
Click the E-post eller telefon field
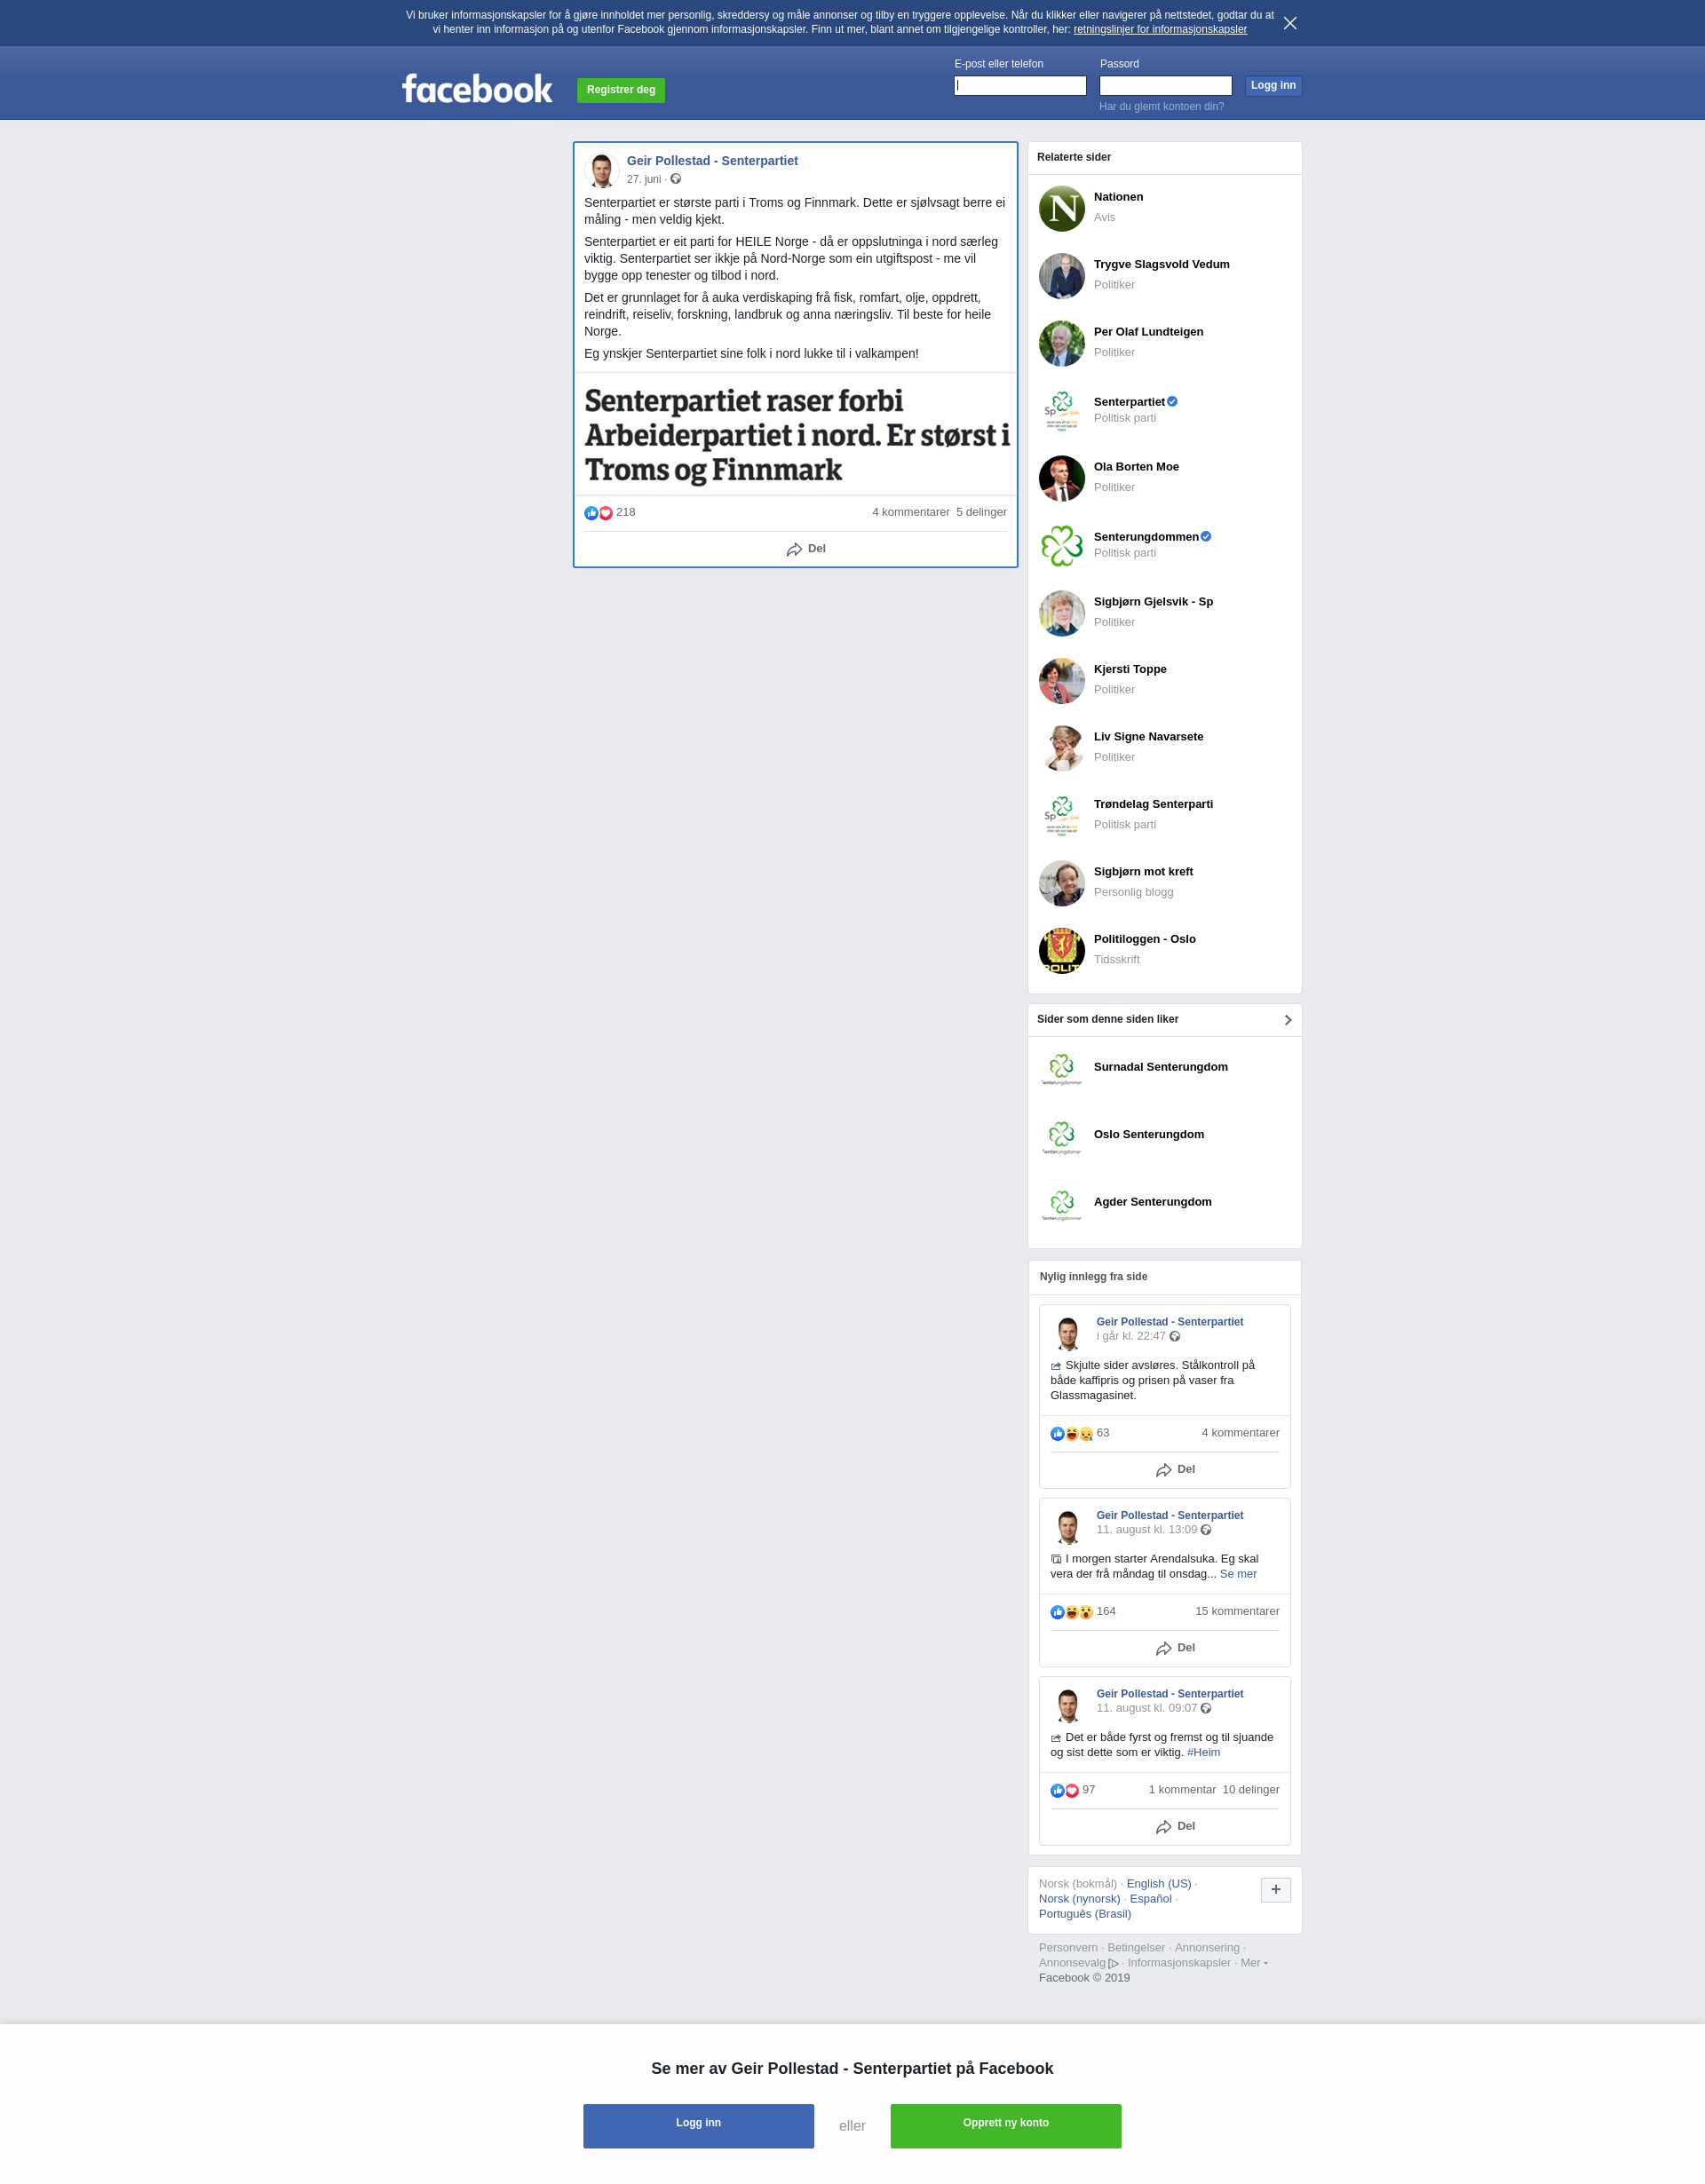pos(1020,86)
